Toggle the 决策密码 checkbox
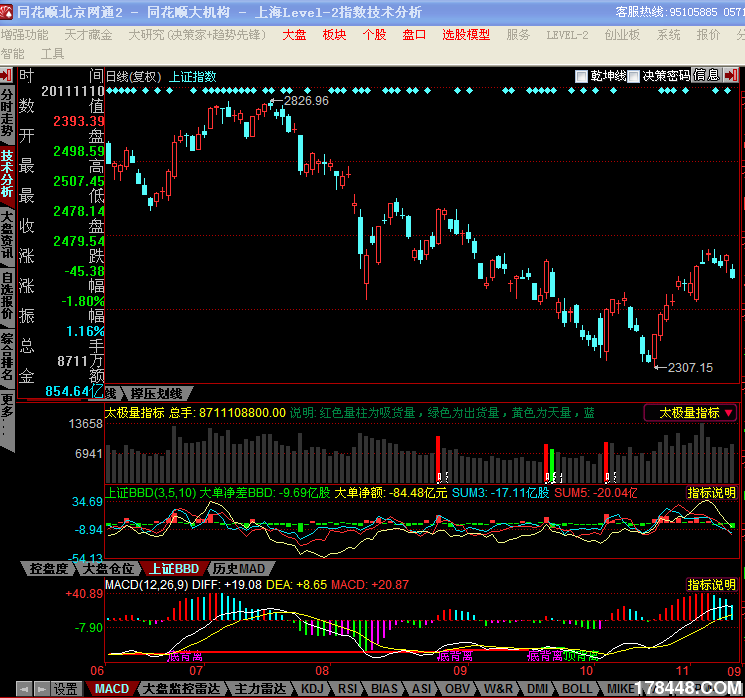 point(633,76)
